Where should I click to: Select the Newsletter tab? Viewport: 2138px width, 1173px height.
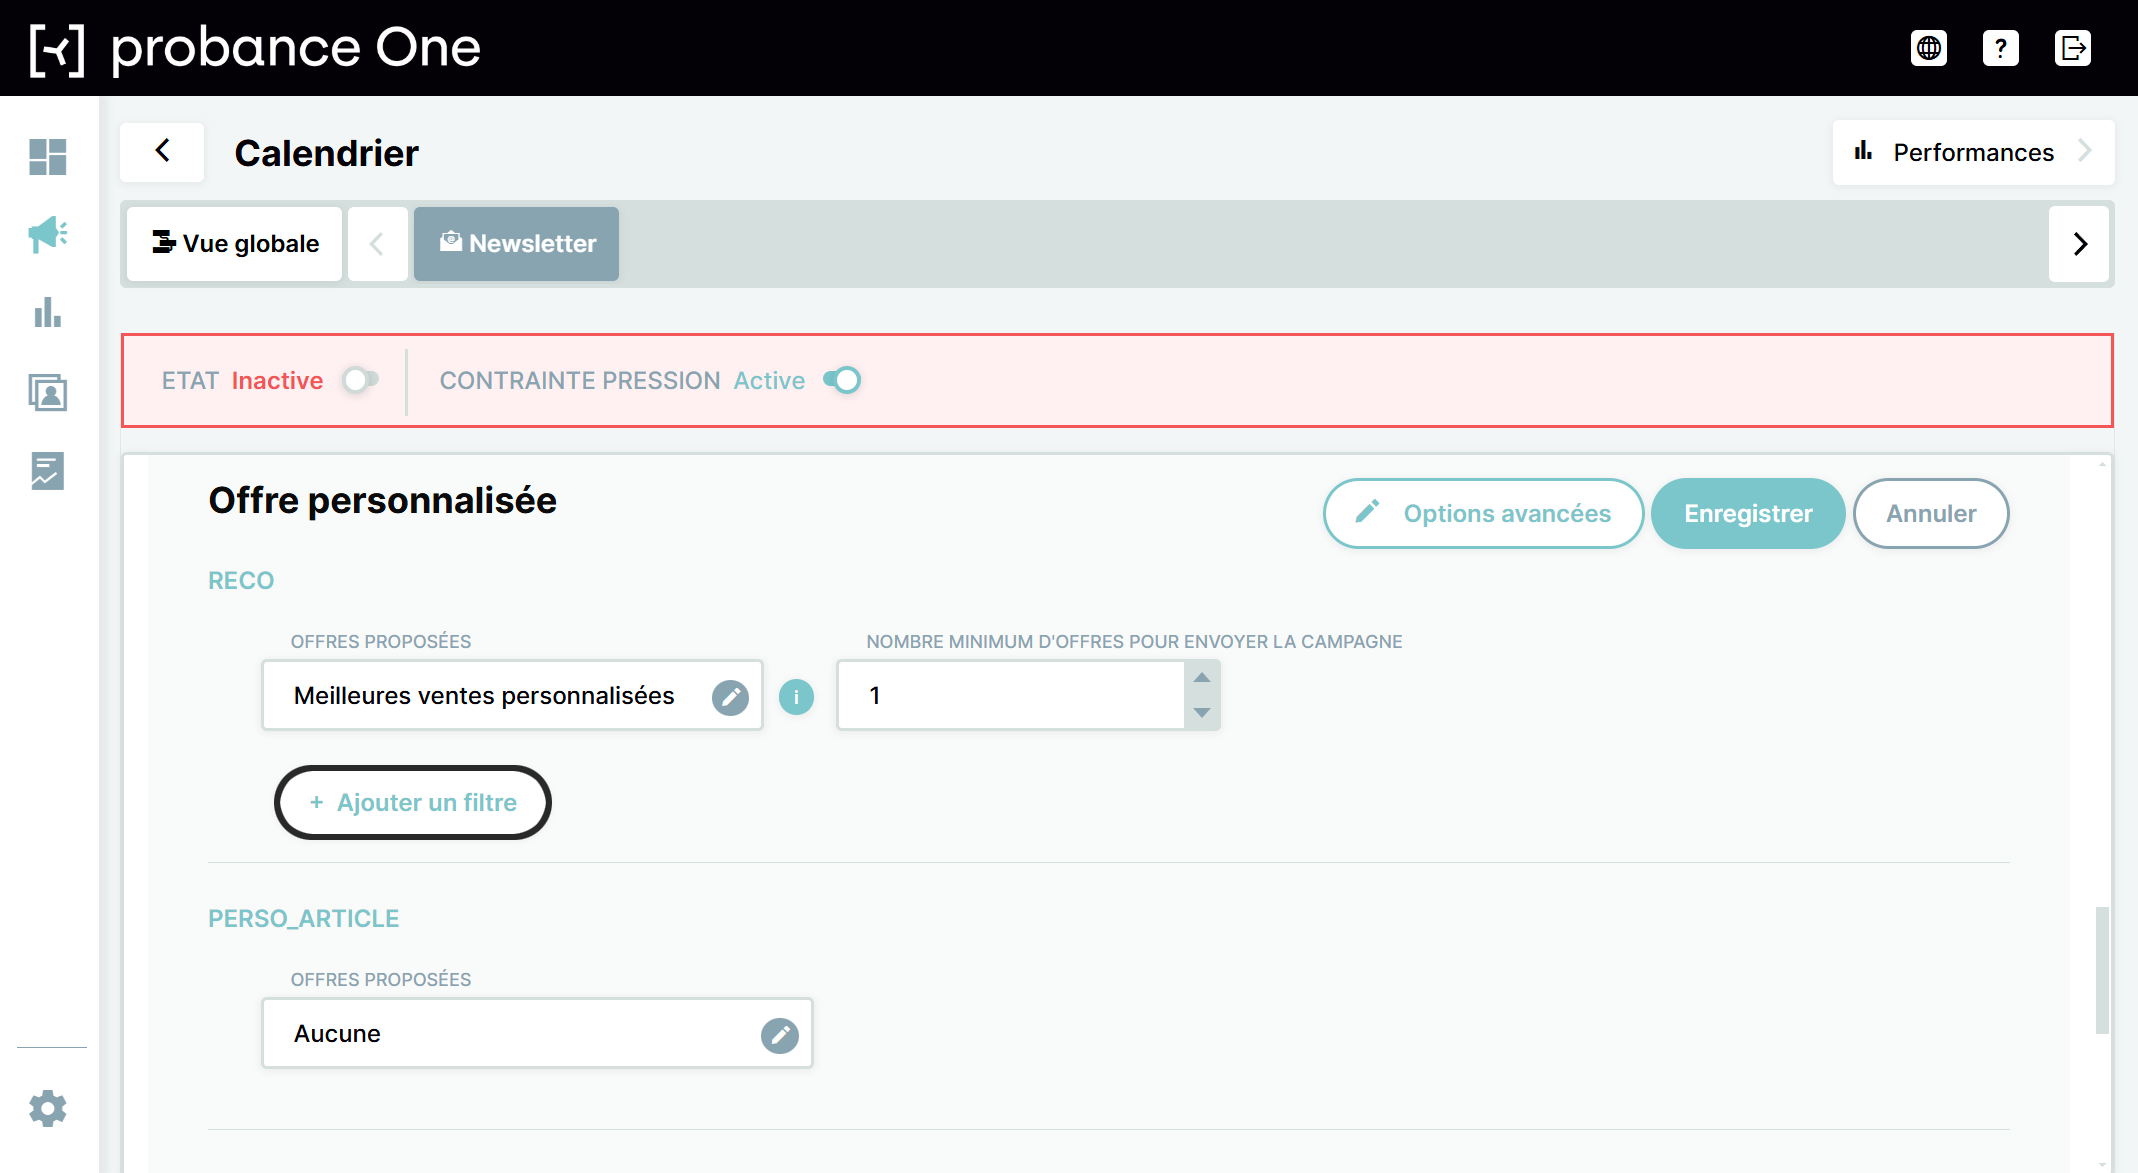click(517, 244)
